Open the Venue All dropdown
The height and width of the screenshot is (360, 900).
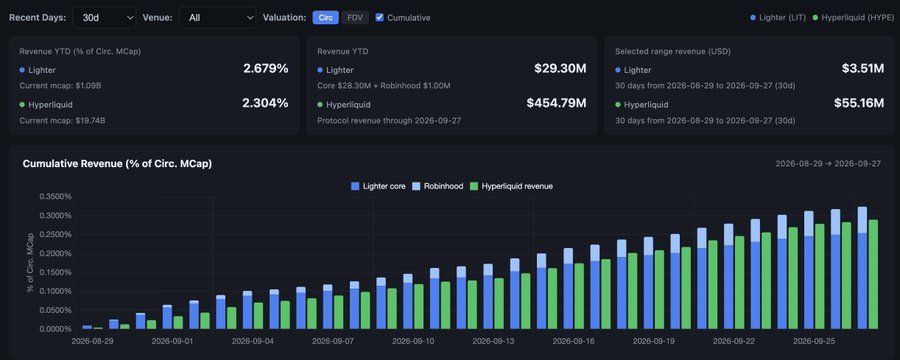[218, 18]
